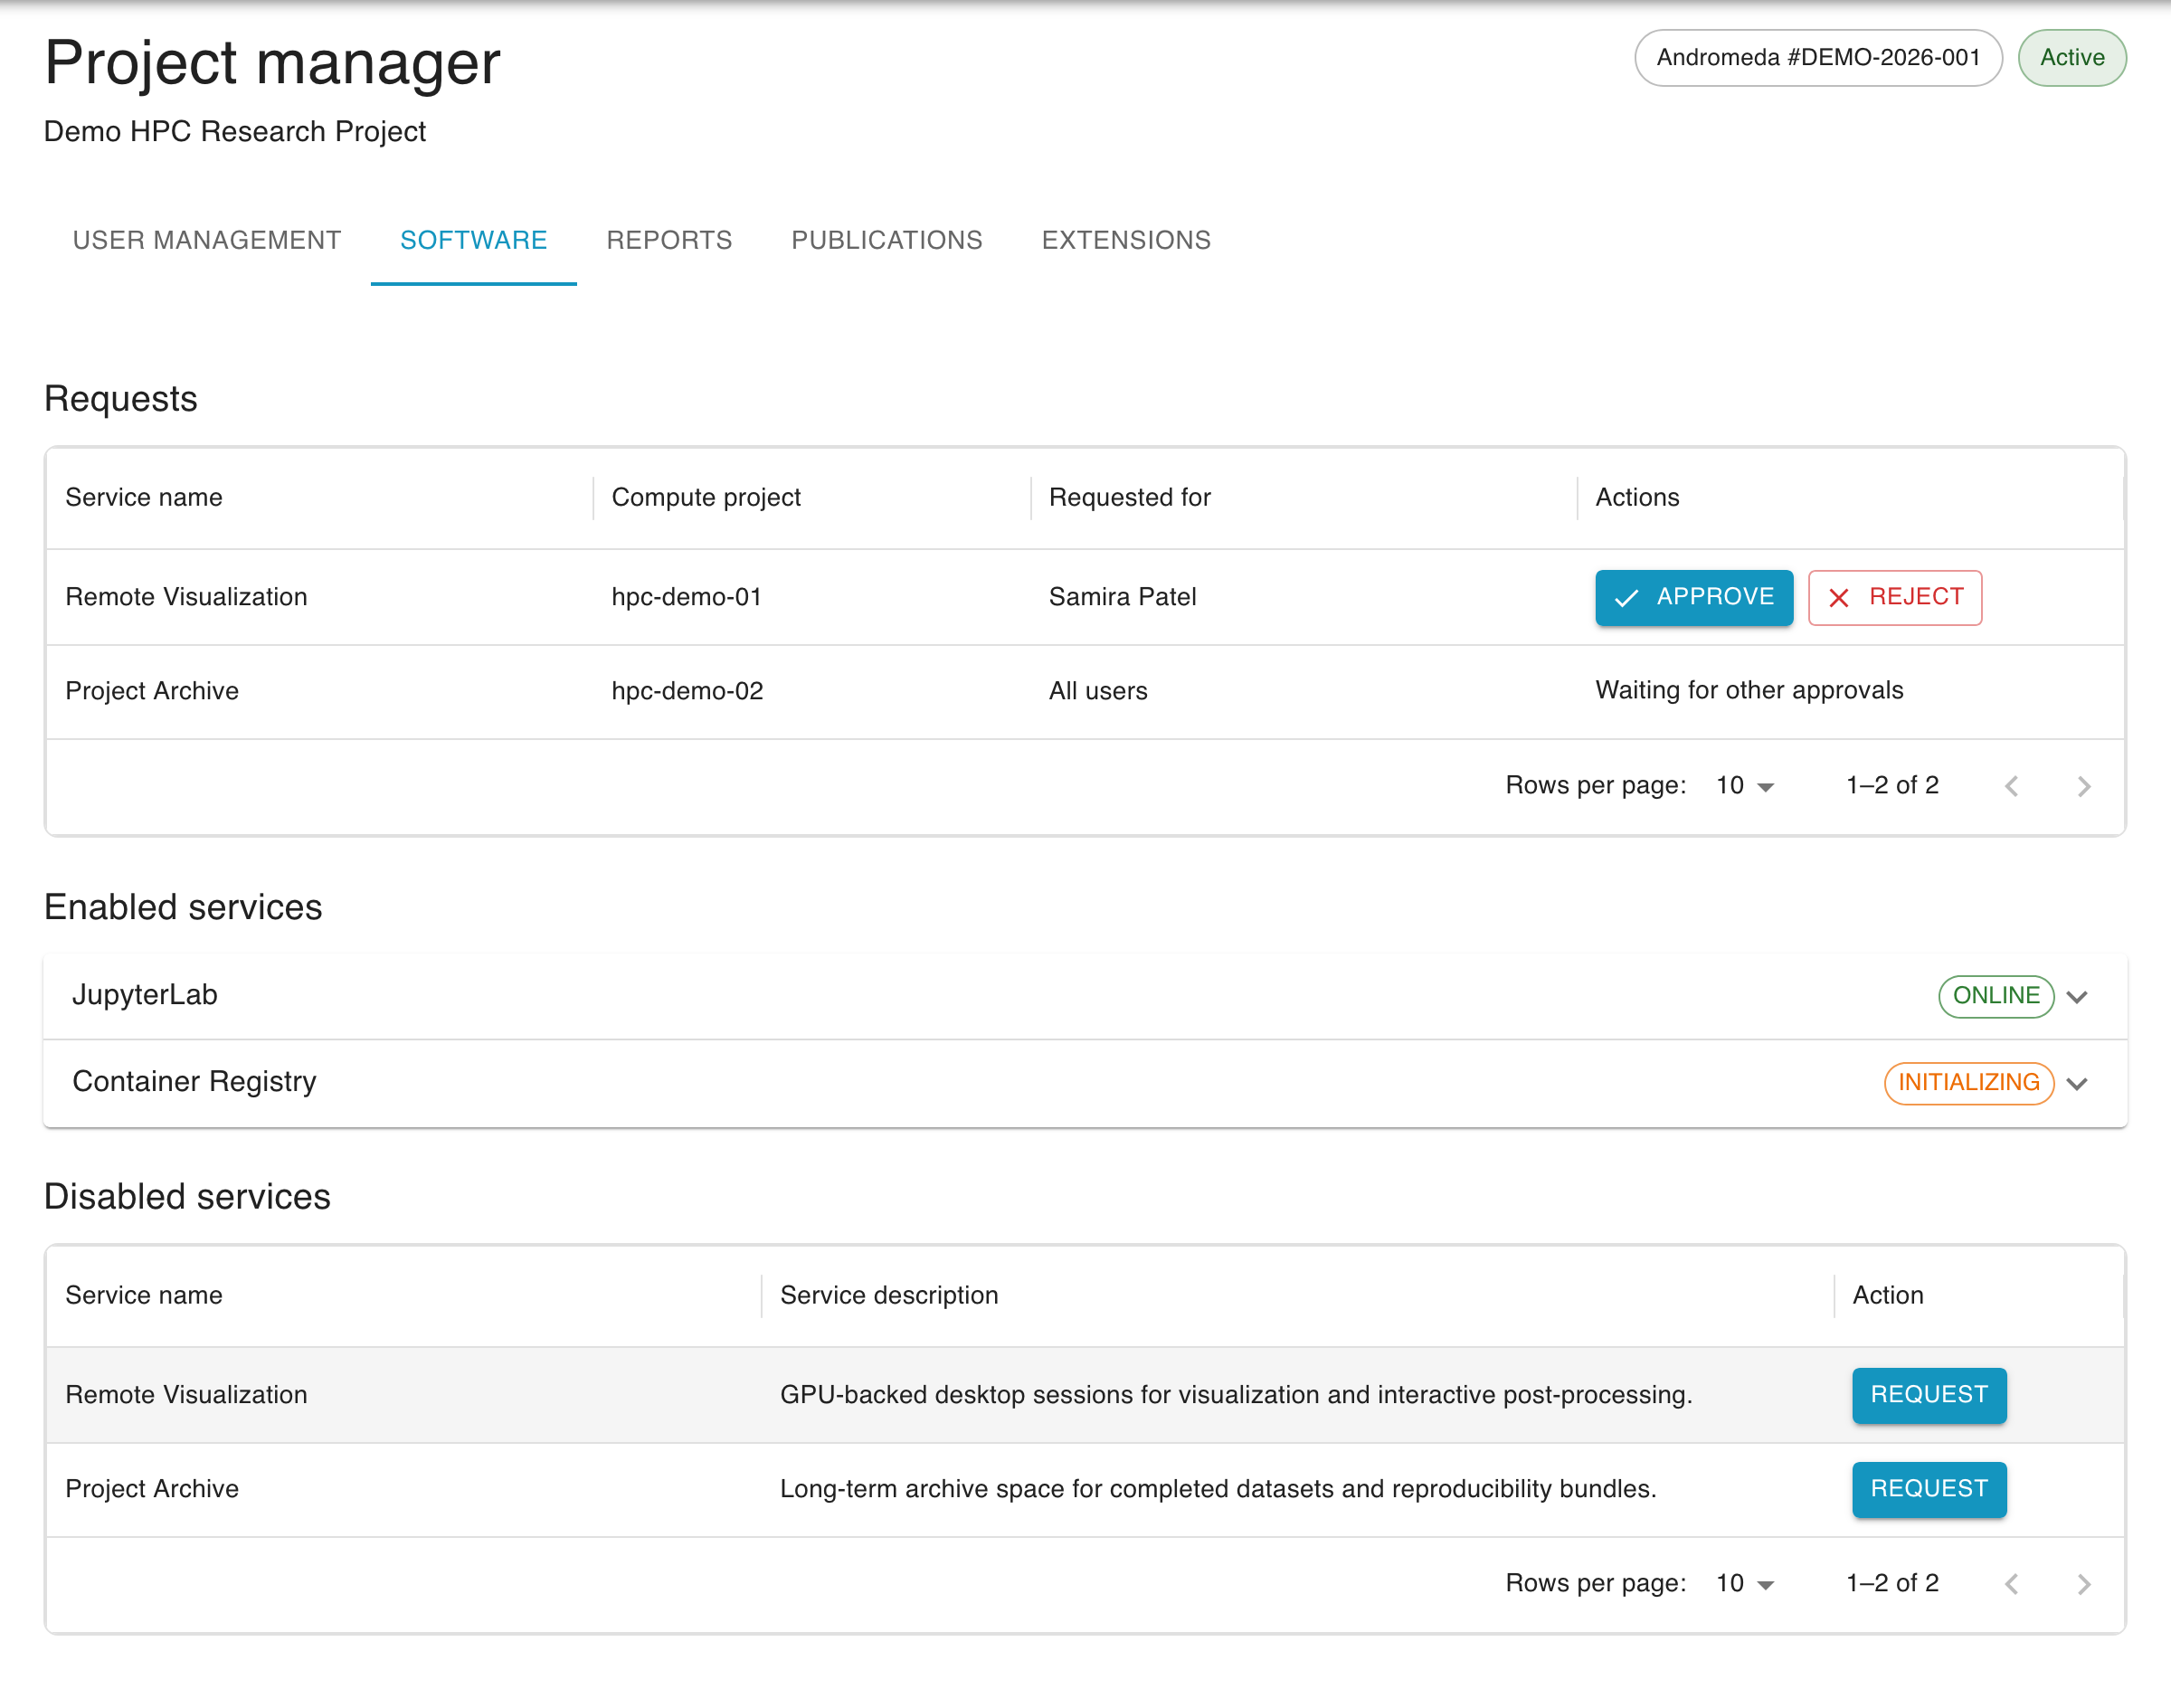Click the GPU-backed desktop sessions description
This screenshot has height=1708, width=2171.
1236,1394
